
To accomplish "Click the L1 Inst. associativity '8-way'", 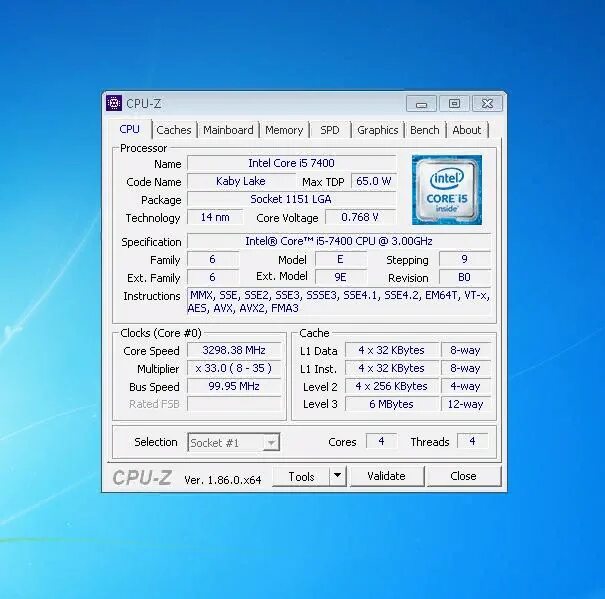I will (466, 368).
